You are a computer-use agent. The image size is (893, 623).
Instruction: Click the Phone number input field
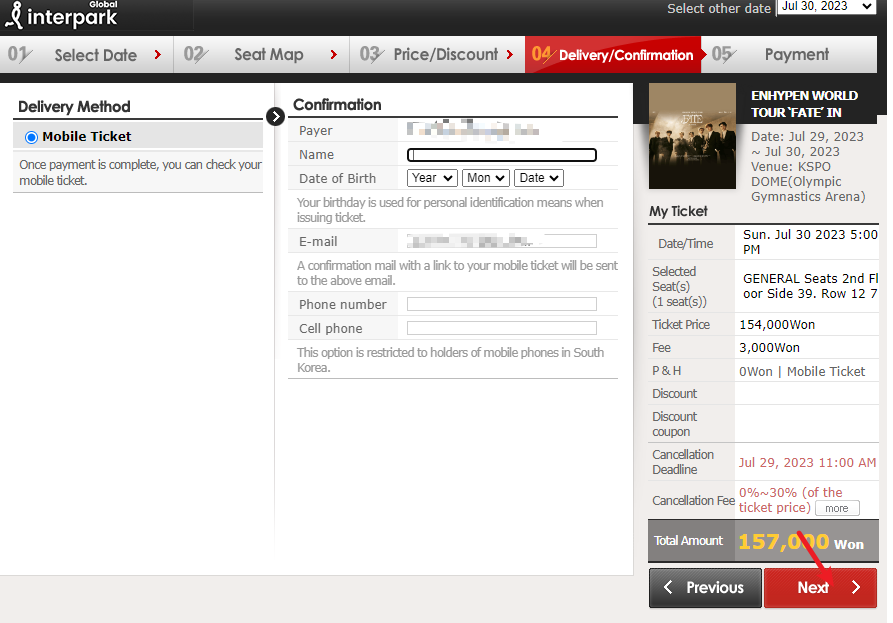click(502, 304)
